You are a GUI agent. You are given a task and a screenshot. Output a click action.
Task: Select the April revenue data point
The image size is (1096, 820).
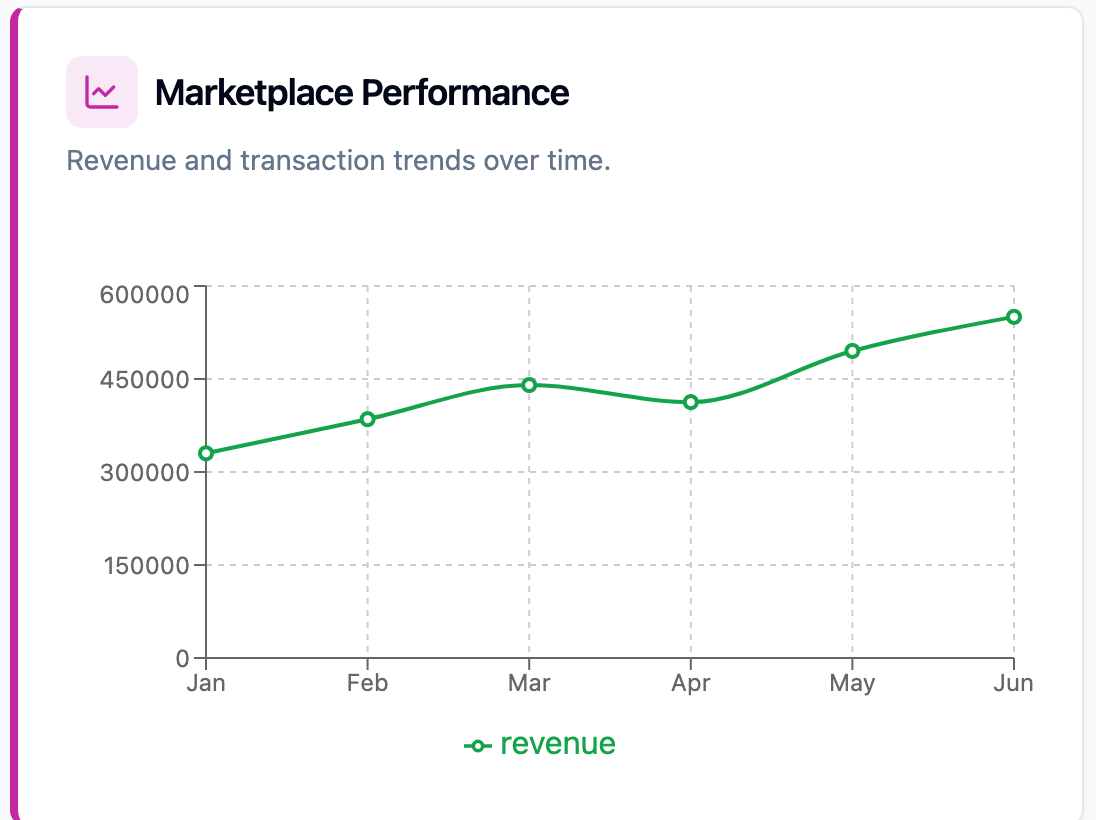[x=691, y=402]
